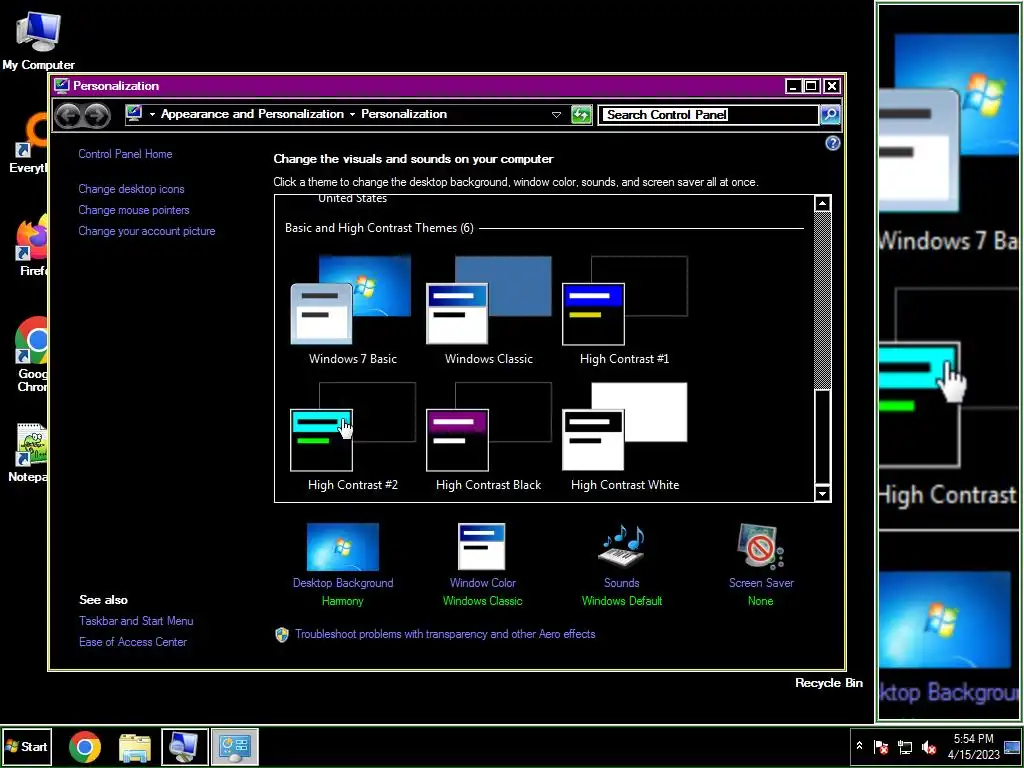Click Appearance and Personalization breadcrumb
The image size is (1024, 768).
point(252,114)
